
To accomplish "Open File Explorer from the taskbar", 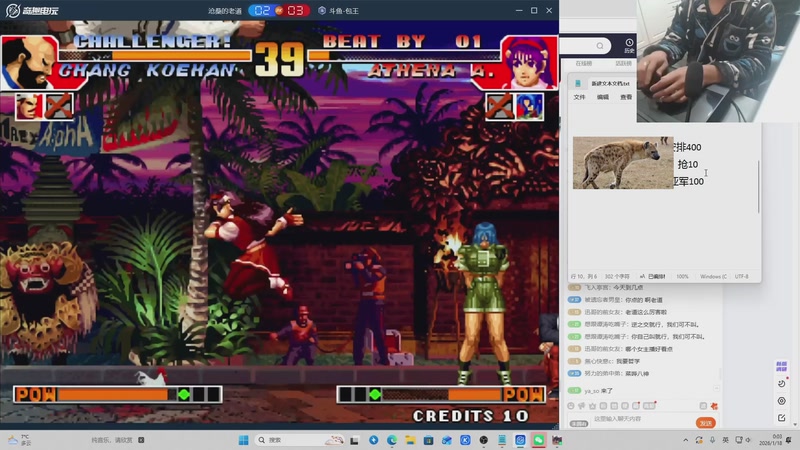I will (x=410, y=440).
